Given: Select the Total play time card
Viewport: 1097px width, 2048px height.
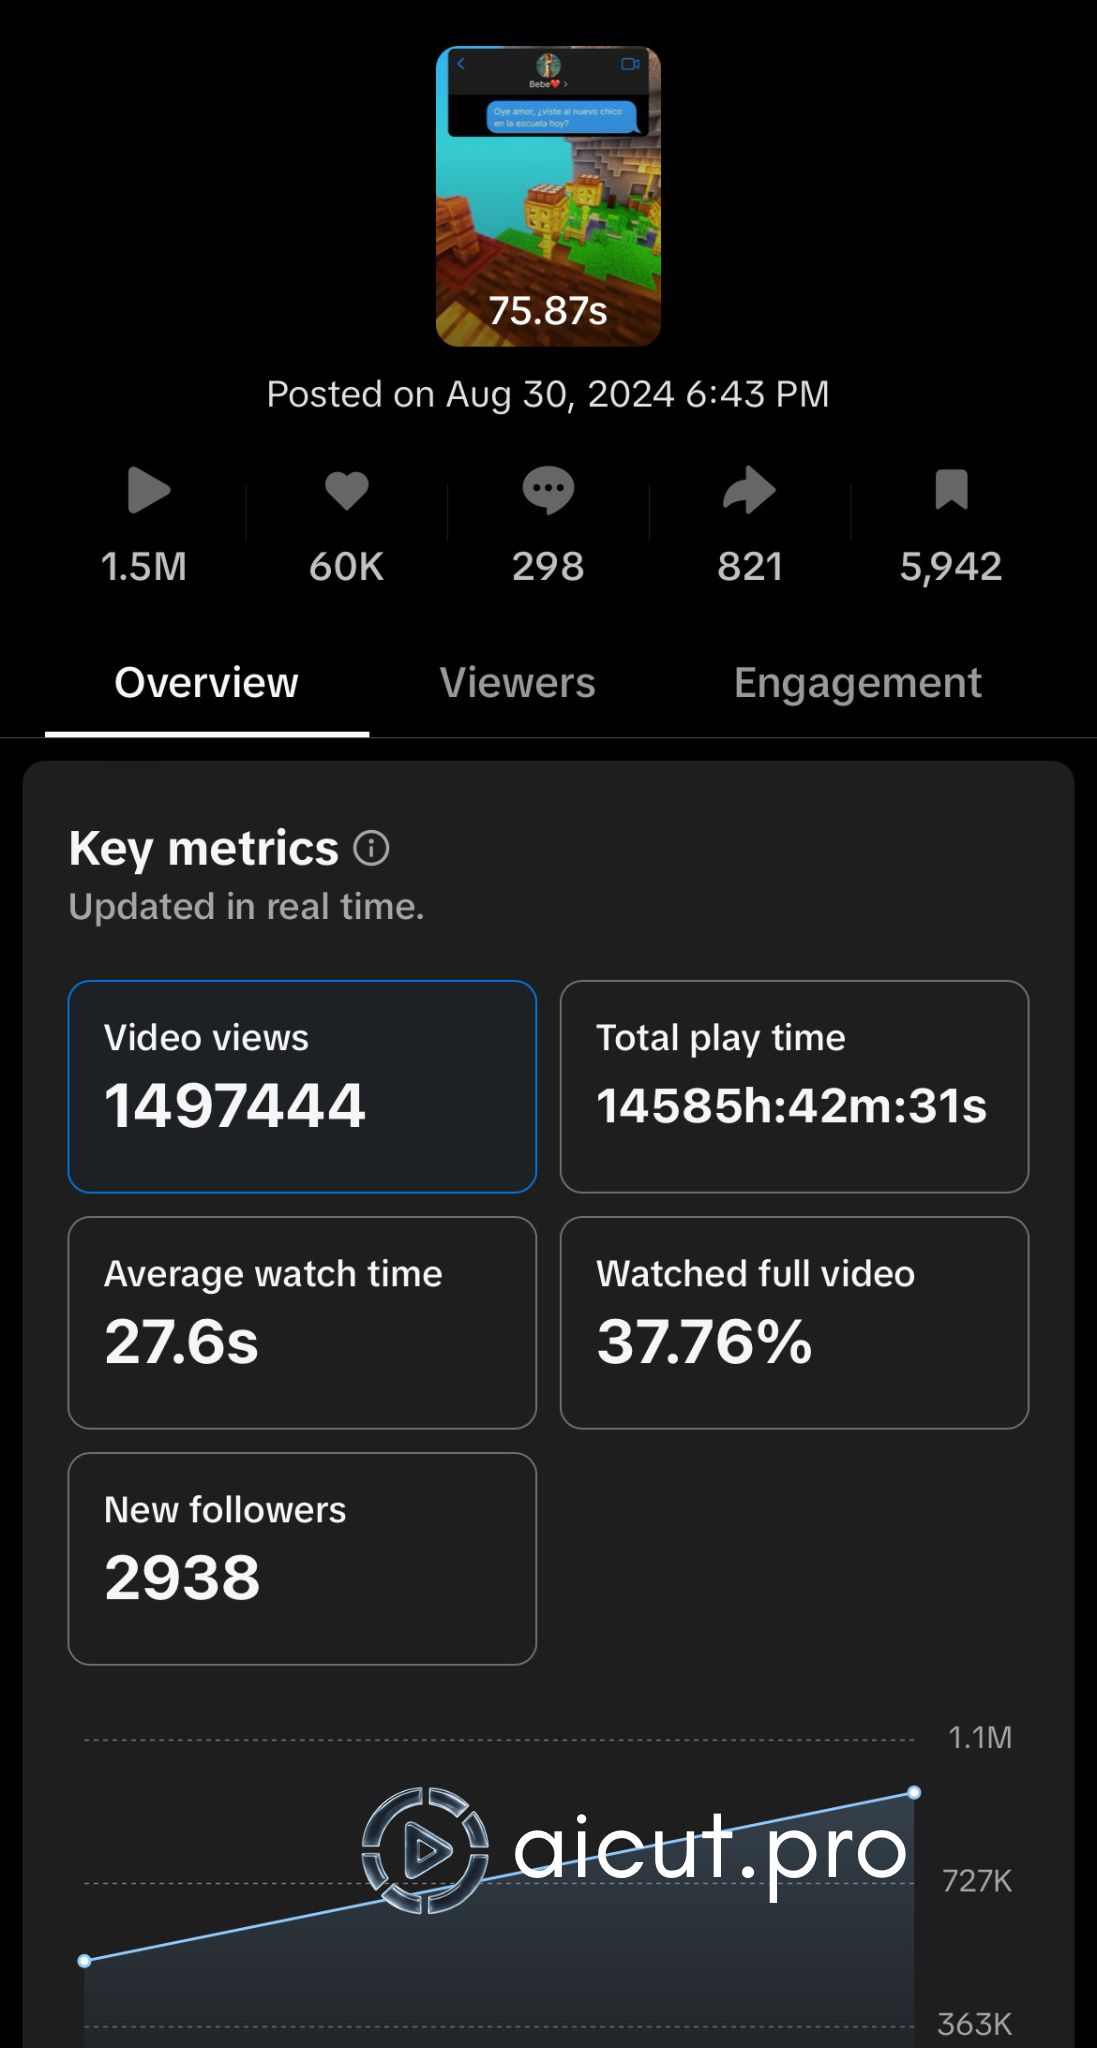Looking at the screenshot, I should pyautogui.click(x=794, y=1086).
